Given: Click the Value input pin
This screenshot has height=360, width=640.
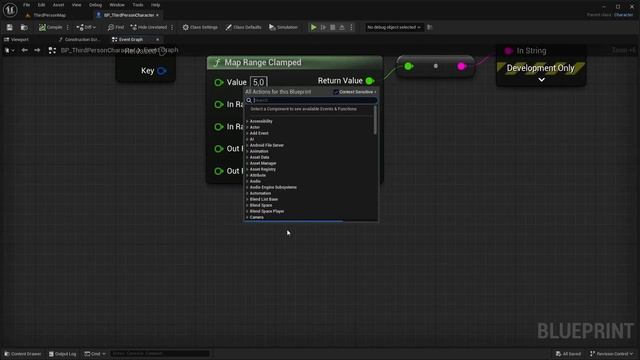Looking at the screenshot, I should [x=219, y=82].
